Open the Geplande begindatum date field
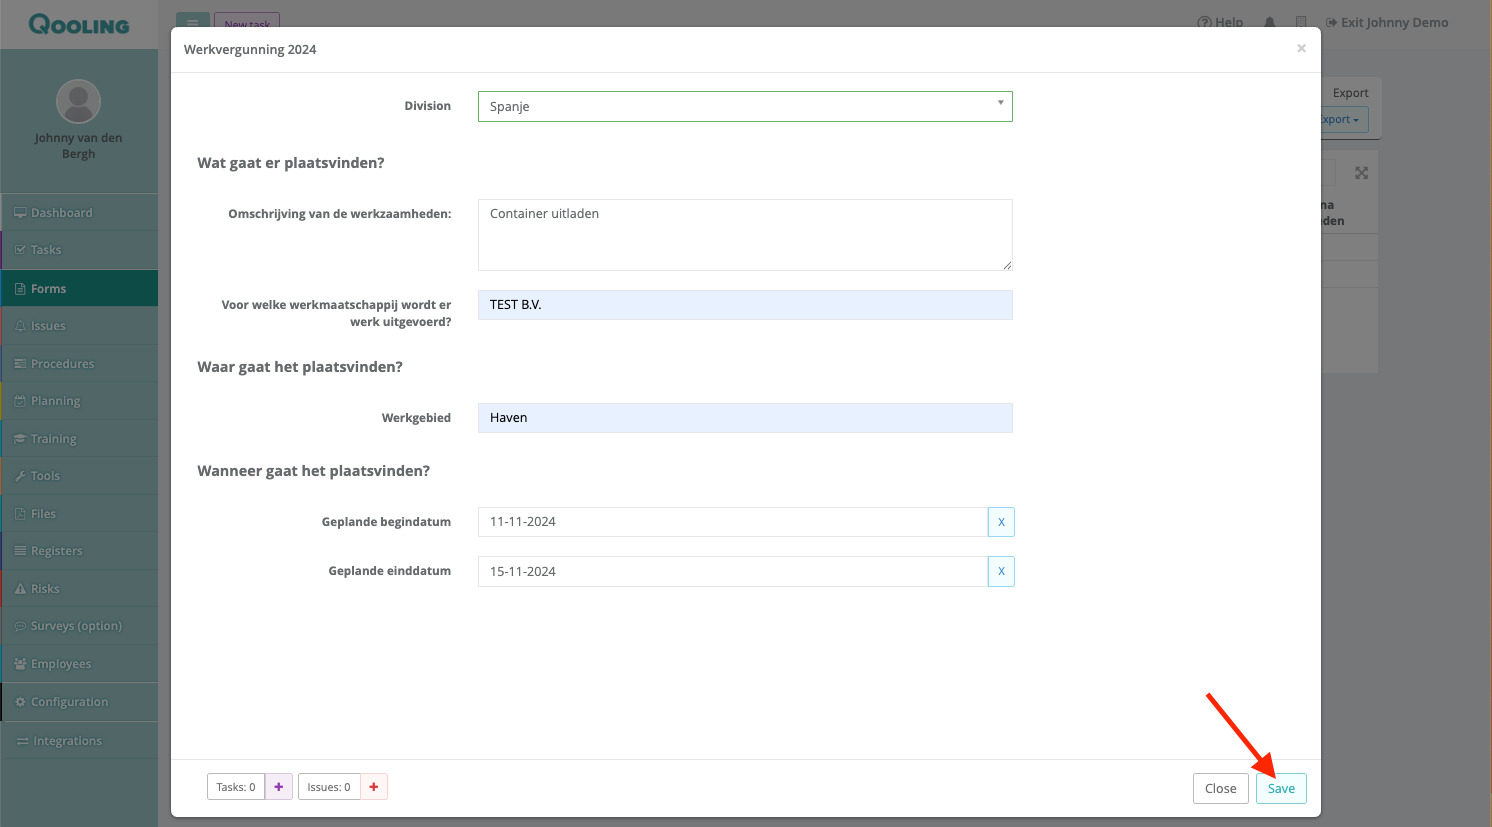Screen dimensions: 1492x827 (x=732, y=522)
